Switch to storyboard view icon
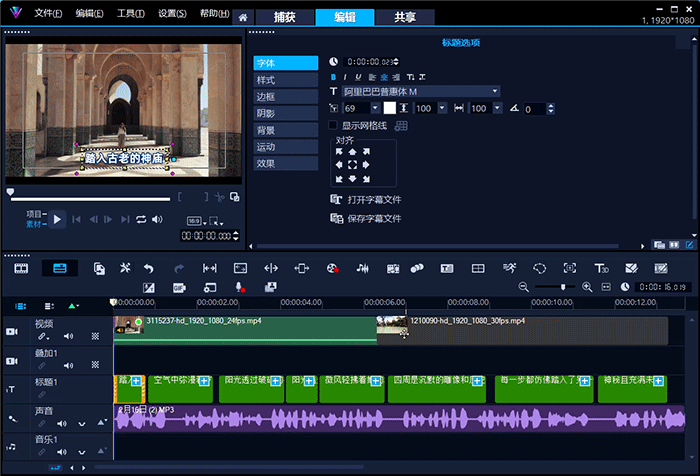The height and width of the screenshot is (476, 700). pos(21,268)
